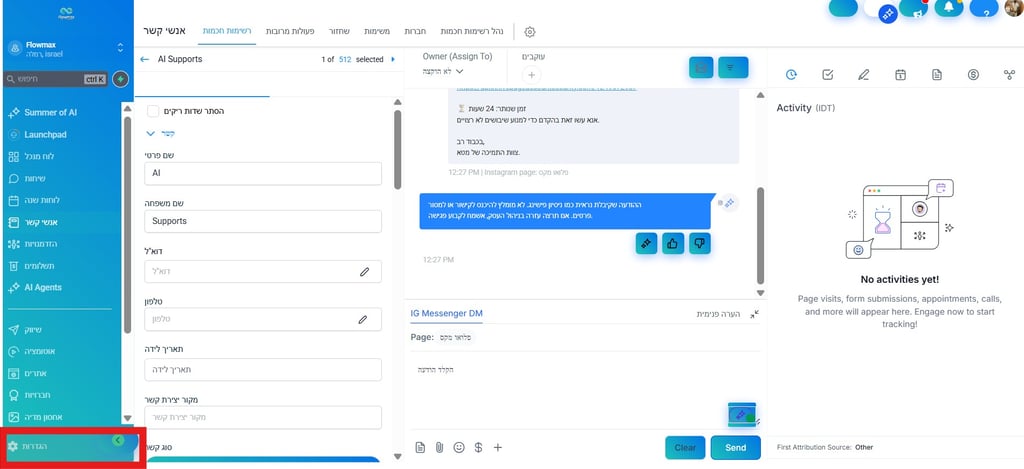
Task: Click the plus icon in the composer toolbar
Action: click(x=498, y=447)
